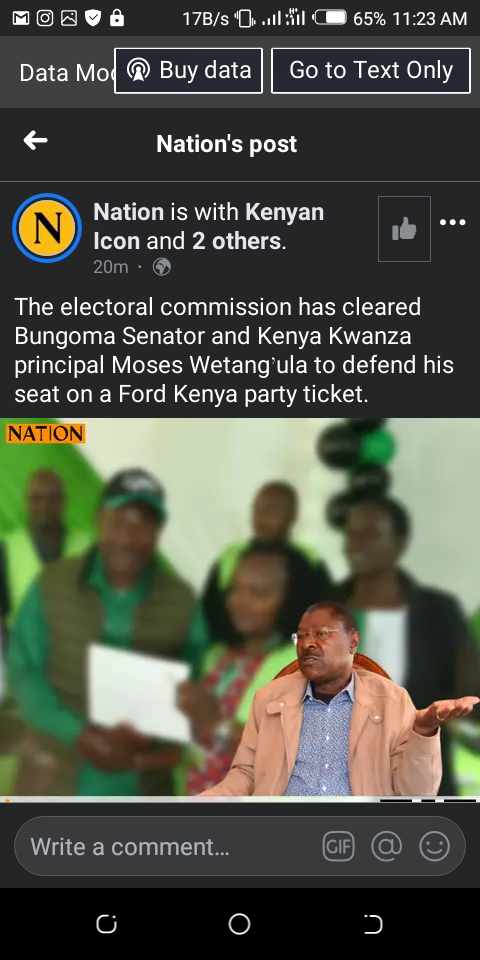
Task: Play the Wetang'ula video thumbnail
Action: click(x=240, y=606)
